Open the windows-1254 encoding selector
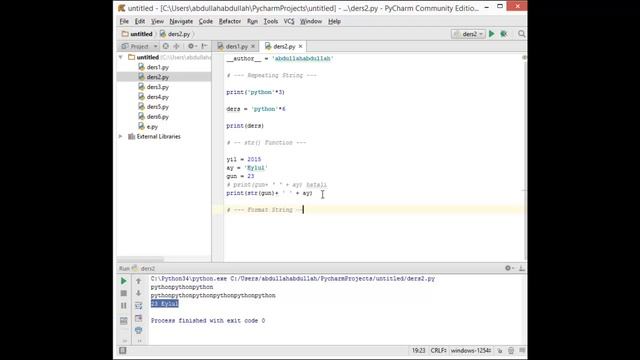 tap(471, 351)
